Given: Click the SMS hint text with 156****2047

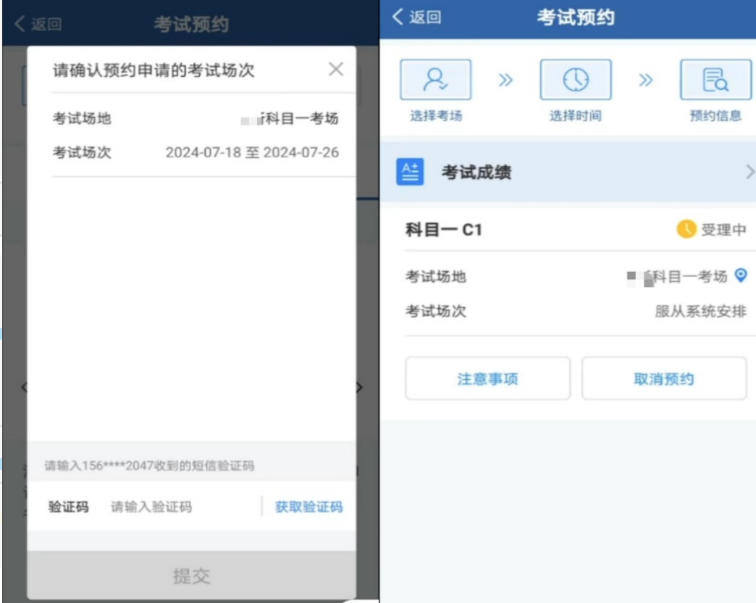Looking at the screenshot, I should (149, 465).
